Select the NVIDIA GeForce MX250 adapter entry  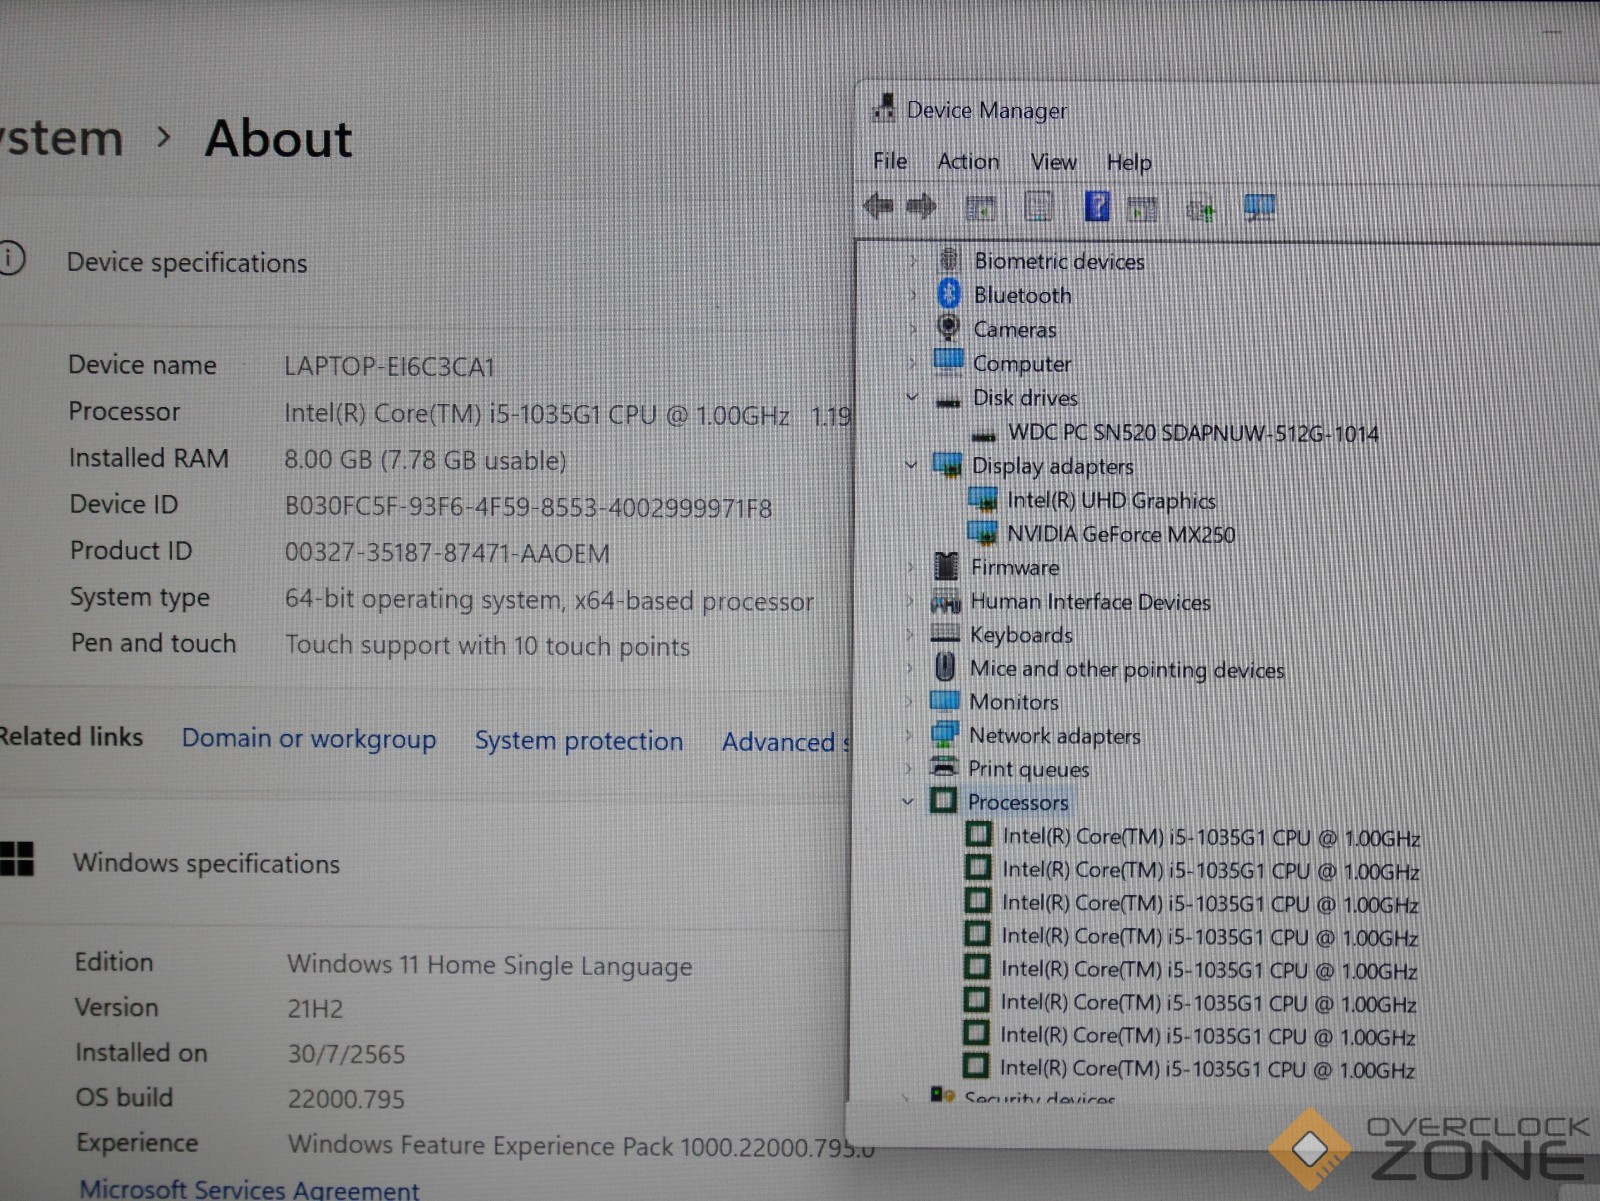click(1121, 534)
